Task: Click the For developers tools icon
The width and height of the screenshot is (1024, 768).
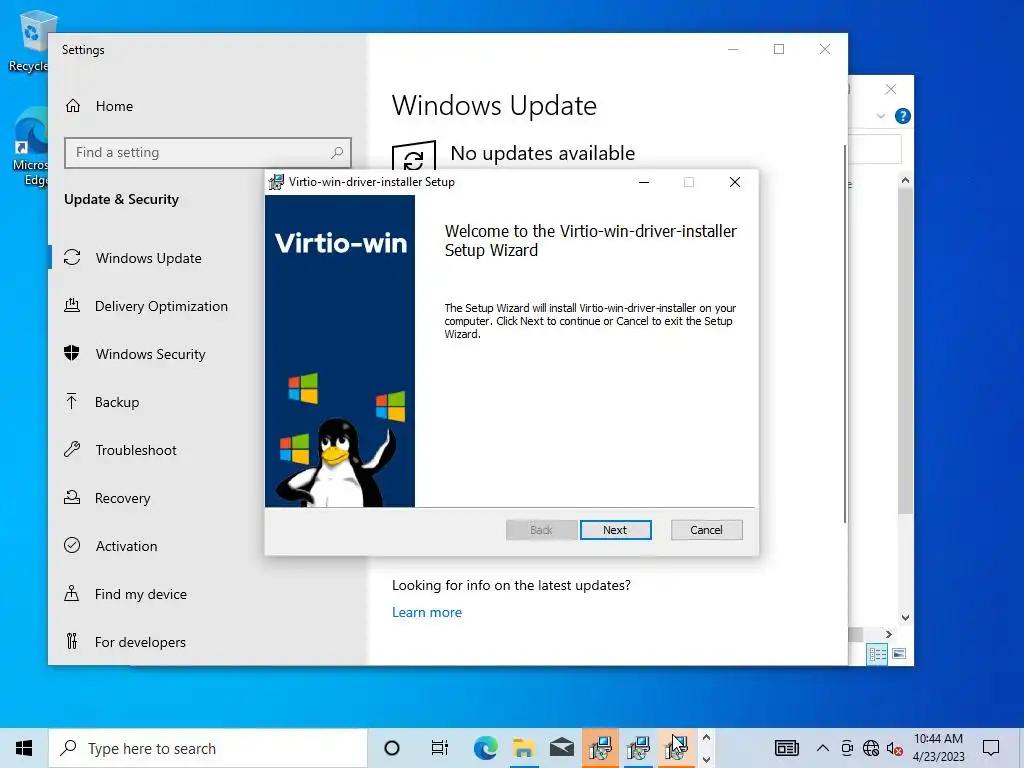Action: pos(72,641)
